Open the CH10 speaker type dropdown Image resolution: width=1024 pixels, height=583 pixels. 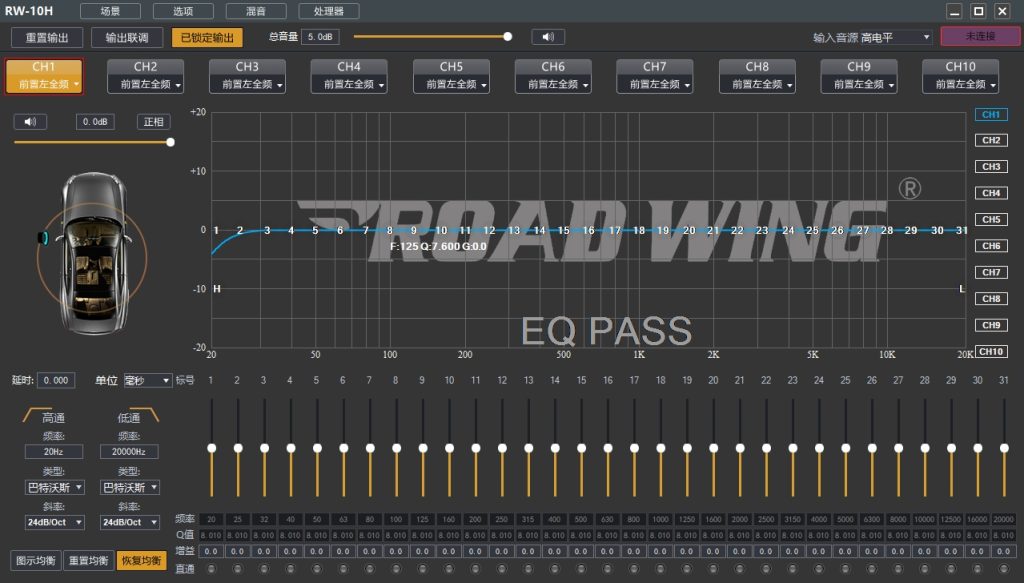click(x=960, y=84)
